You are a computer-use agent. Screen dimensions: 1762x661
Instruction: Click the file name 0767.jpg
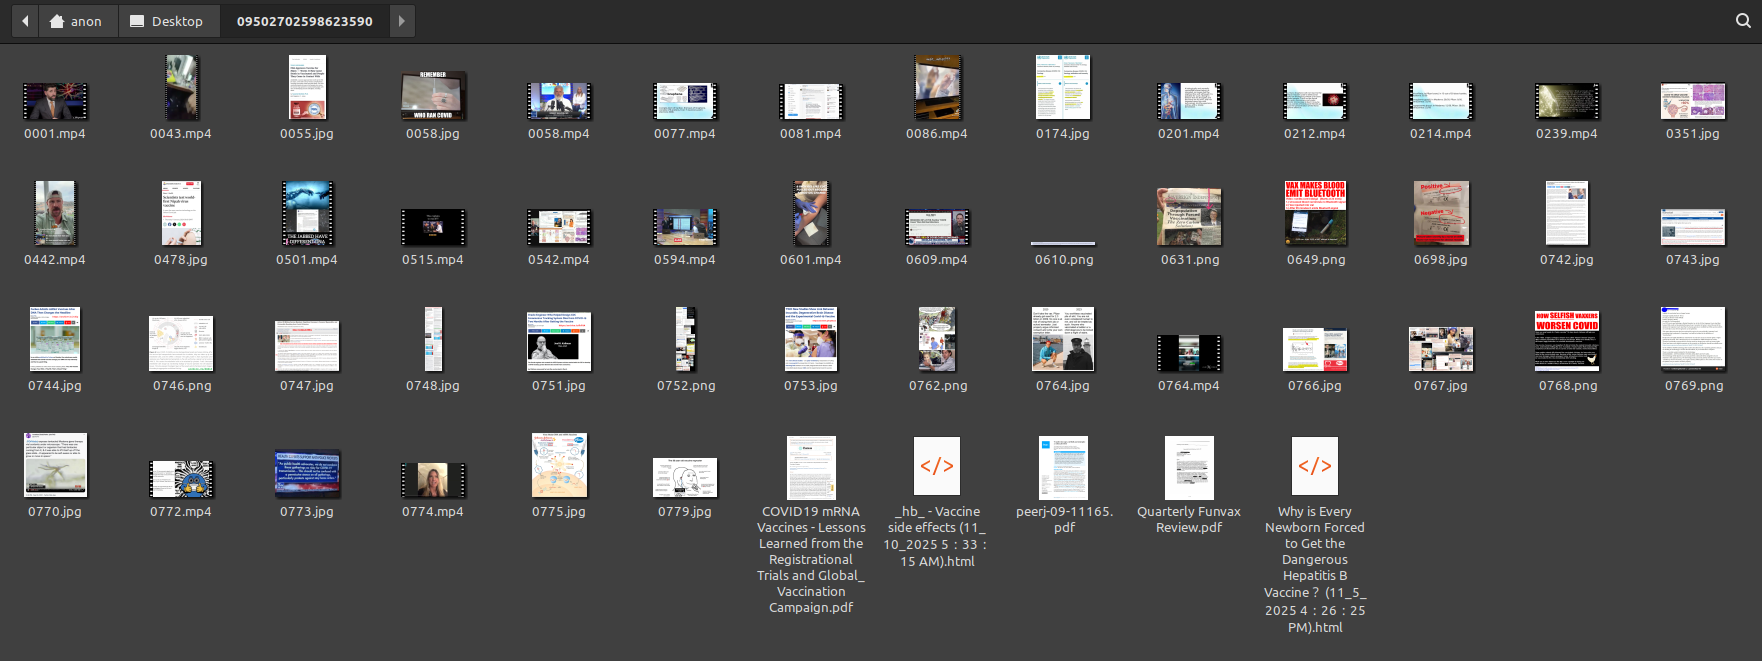coord(1441,386)
